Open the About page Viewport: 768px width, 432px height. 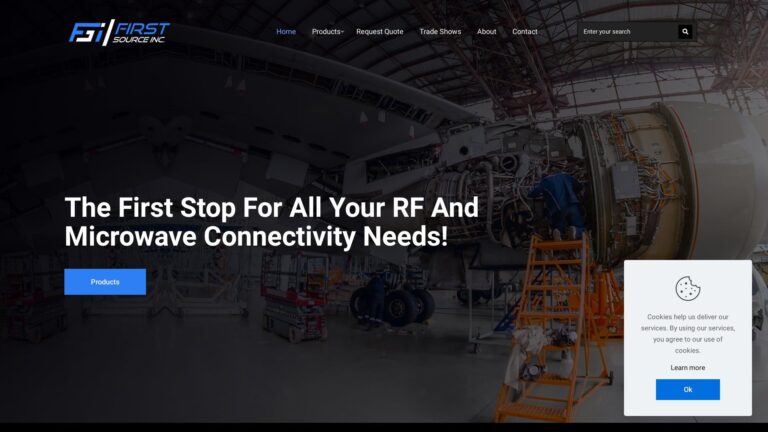pyautogui.click(x=486, y=31)
